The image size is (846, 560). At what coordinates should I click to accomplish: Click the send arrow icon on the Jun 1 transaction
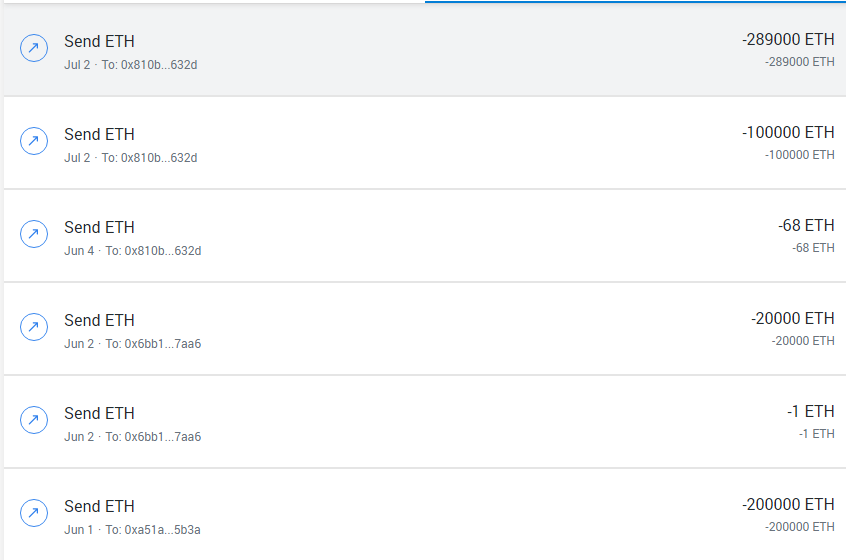coord(34,514)
